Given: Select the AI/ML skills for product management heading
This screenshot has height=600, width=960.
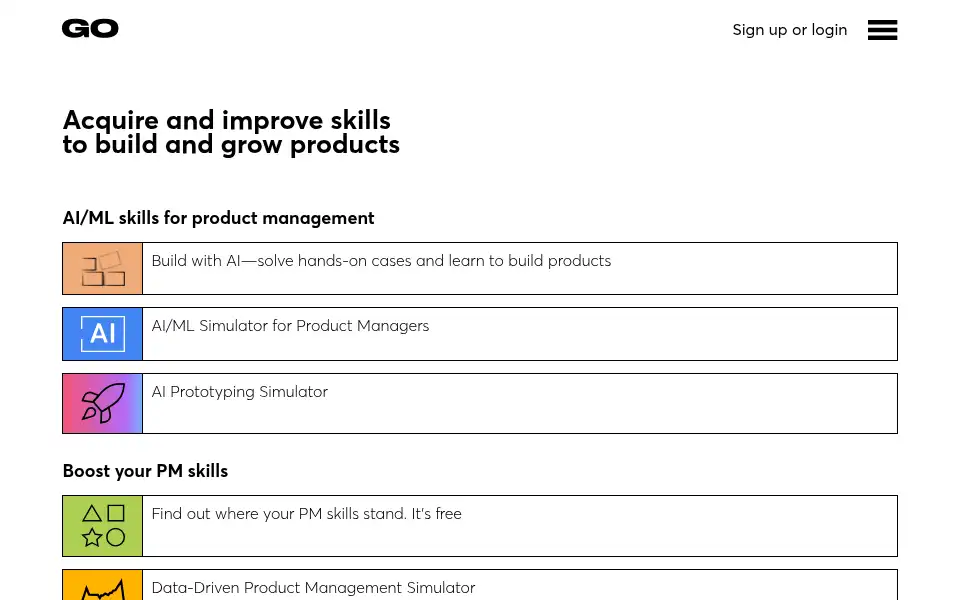Looking at the screenshot, I should 218,218.
